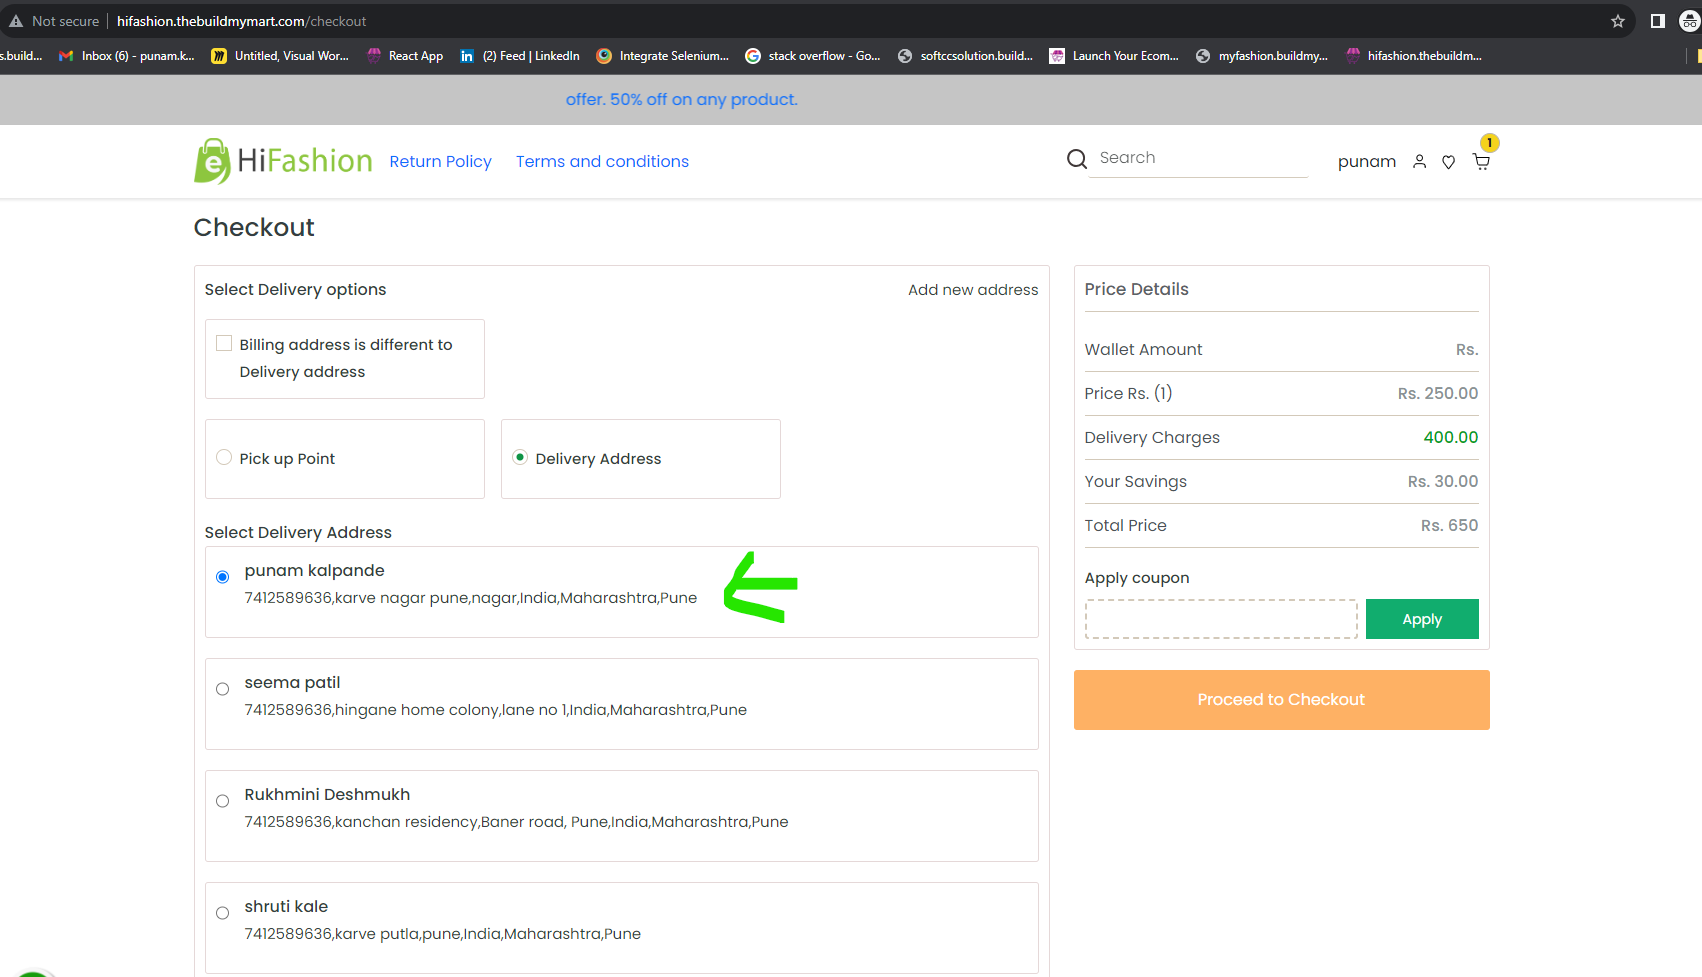Click the green Apply coupon button
Screen dimensions: 1702x977
[1422, 619]
